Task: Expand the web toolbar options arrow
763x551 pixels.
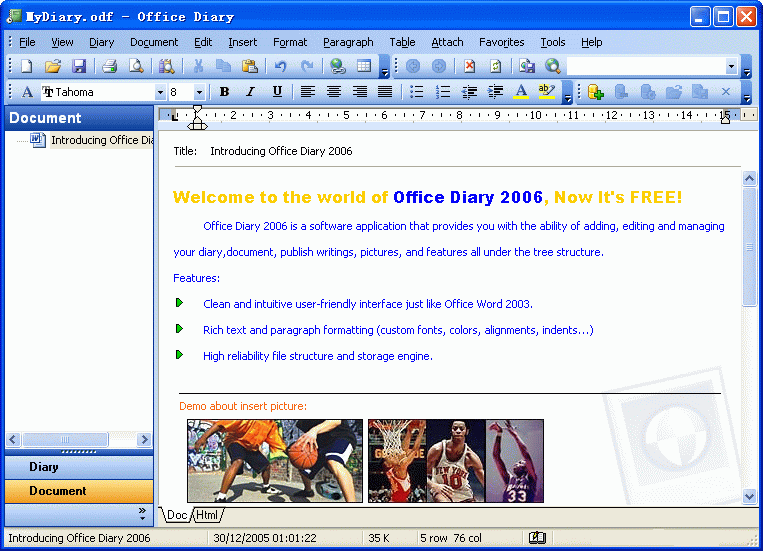Action: (x=747, y=66)
